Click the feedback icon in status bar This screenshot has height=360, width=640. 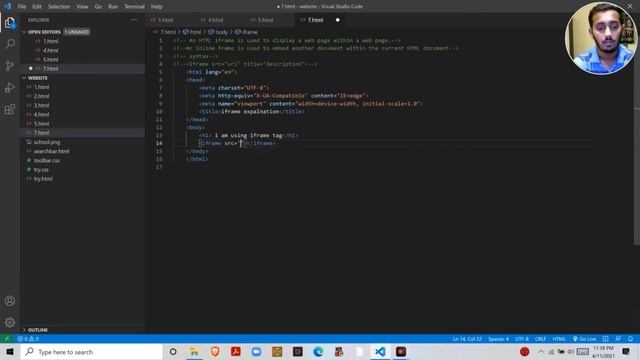[618, 339]
